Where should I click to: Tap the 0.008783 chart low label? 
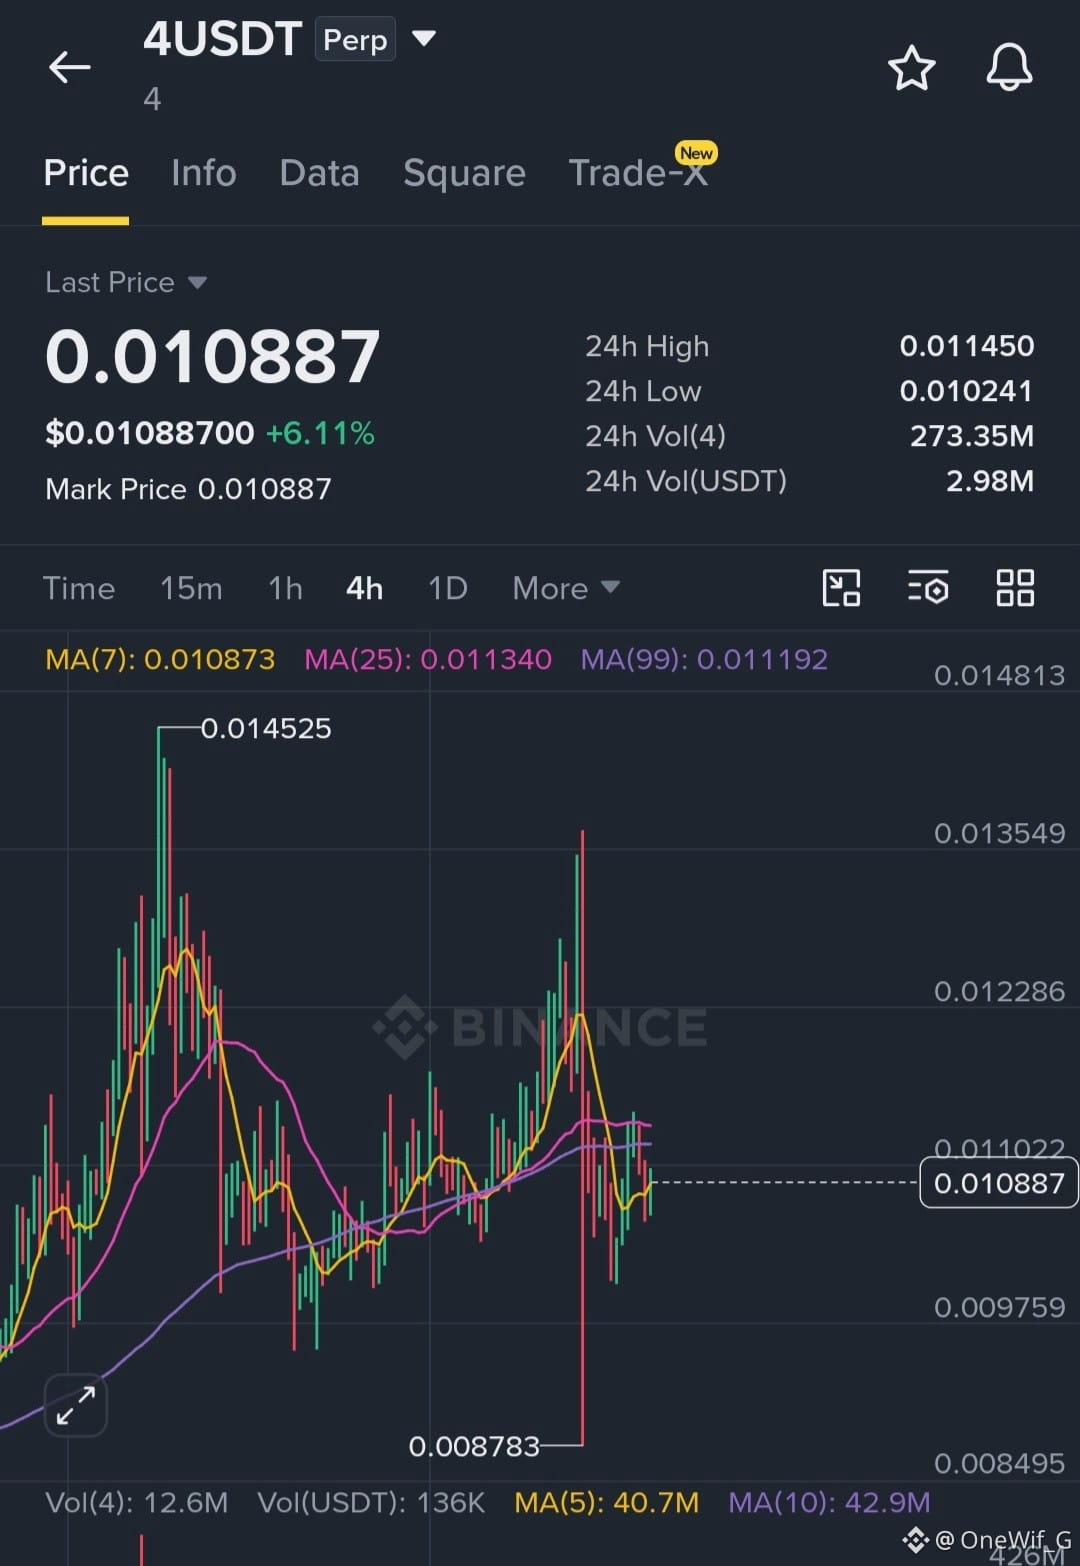(x=474, y=1446)
